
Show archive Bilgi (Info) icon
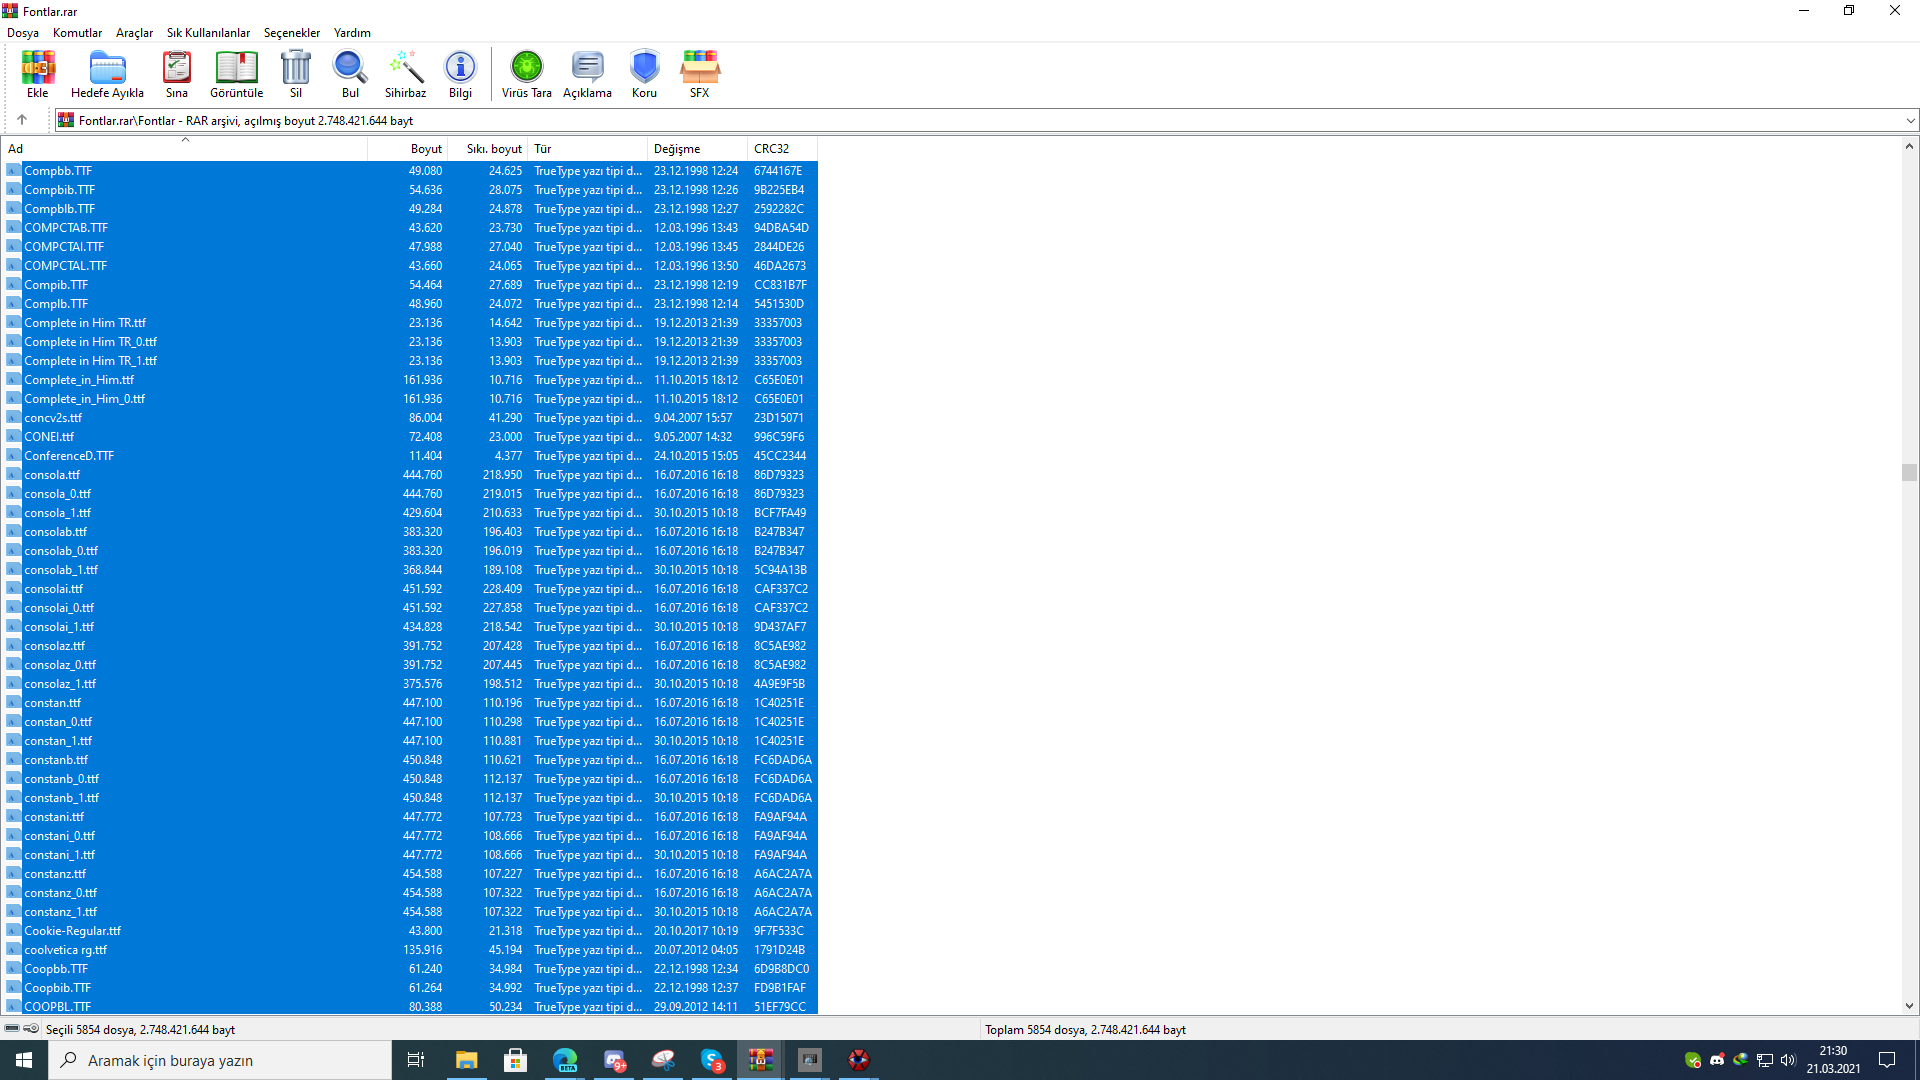[460, 74]
